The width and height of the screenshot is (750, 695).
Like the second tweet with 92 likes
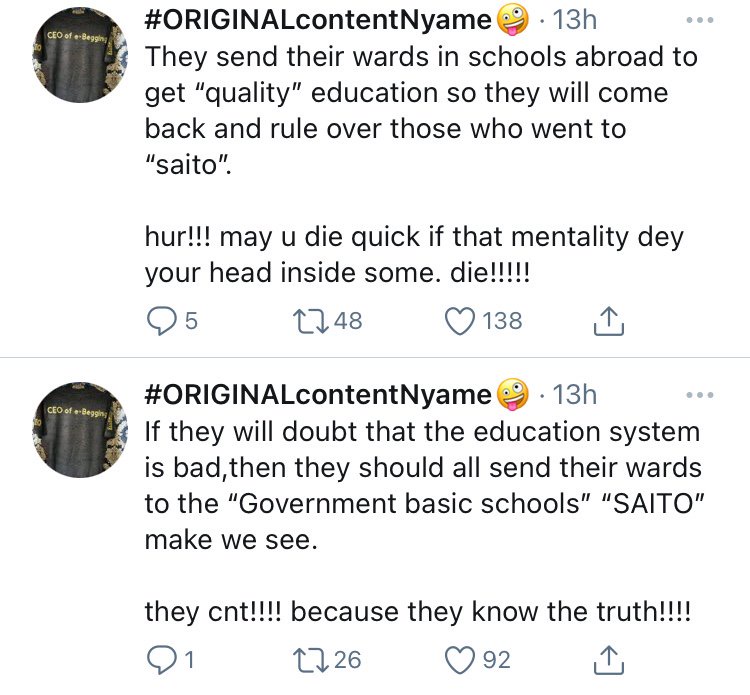point(459,660)
